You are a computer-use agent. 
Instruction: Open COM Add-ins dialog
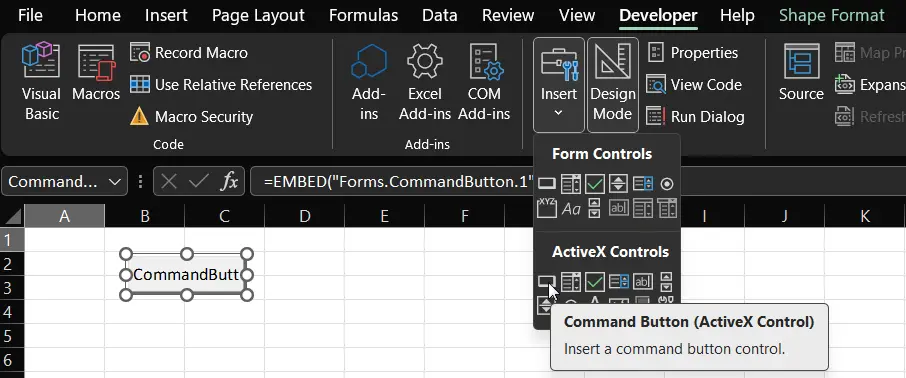(x=484, y=82)
